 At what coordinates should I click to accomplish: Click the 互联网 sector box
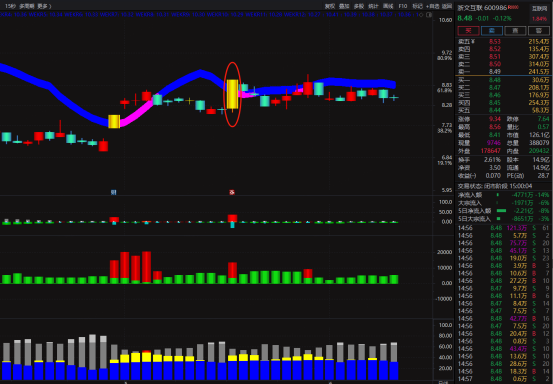coord(540,8)
